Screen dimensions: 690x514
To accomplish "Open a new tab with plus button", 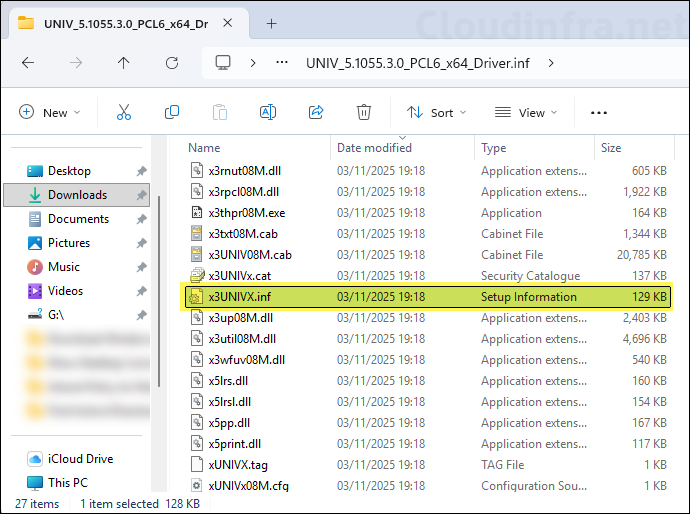I will (x=272, y=24).
